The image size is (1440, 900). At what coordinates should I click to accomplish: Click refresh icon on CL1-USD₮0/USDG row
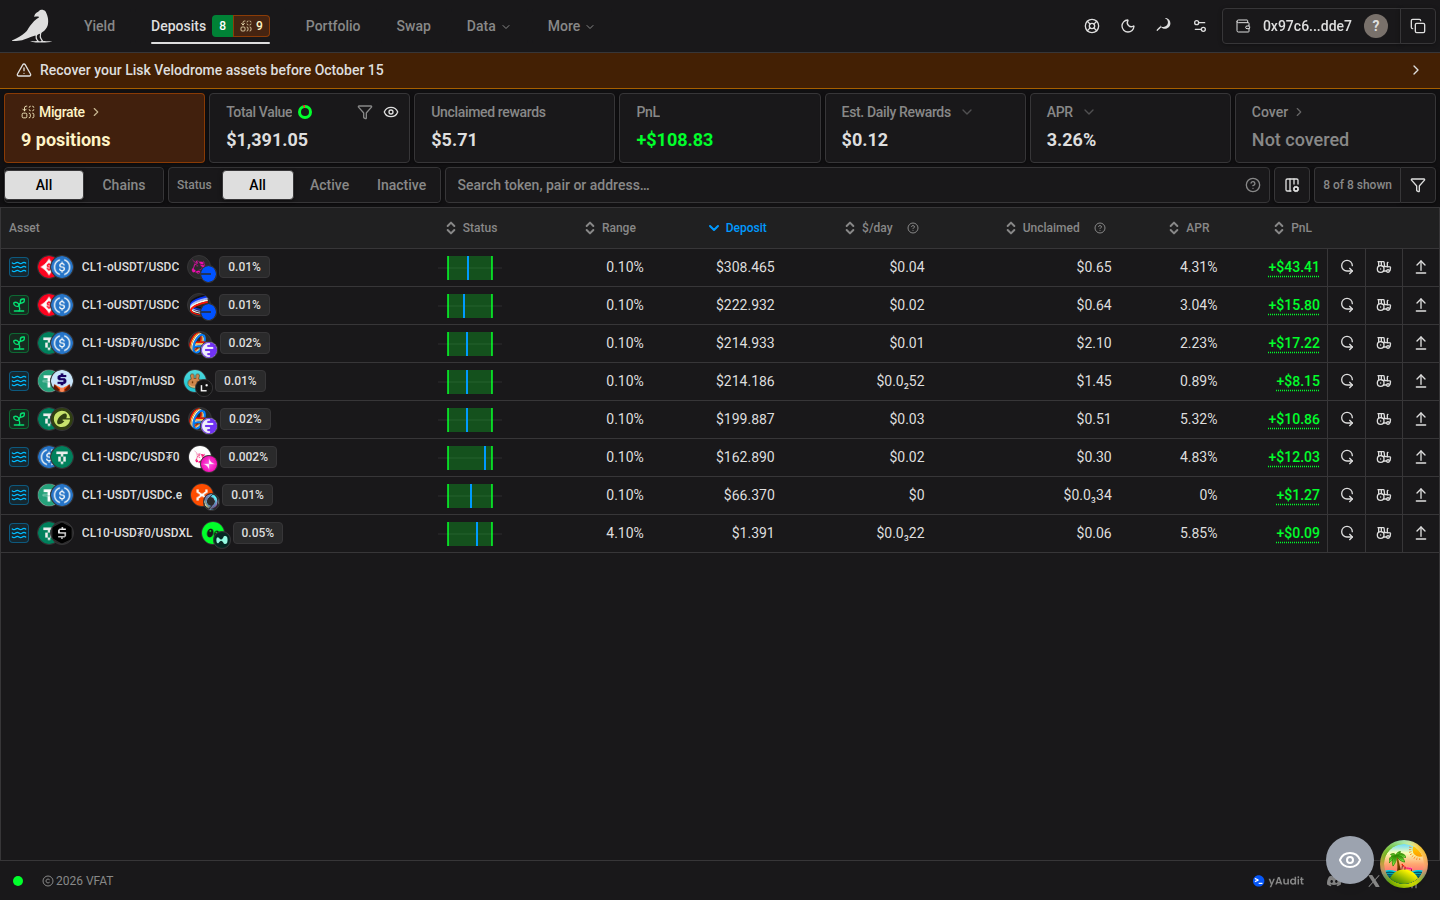point(1347,419)
